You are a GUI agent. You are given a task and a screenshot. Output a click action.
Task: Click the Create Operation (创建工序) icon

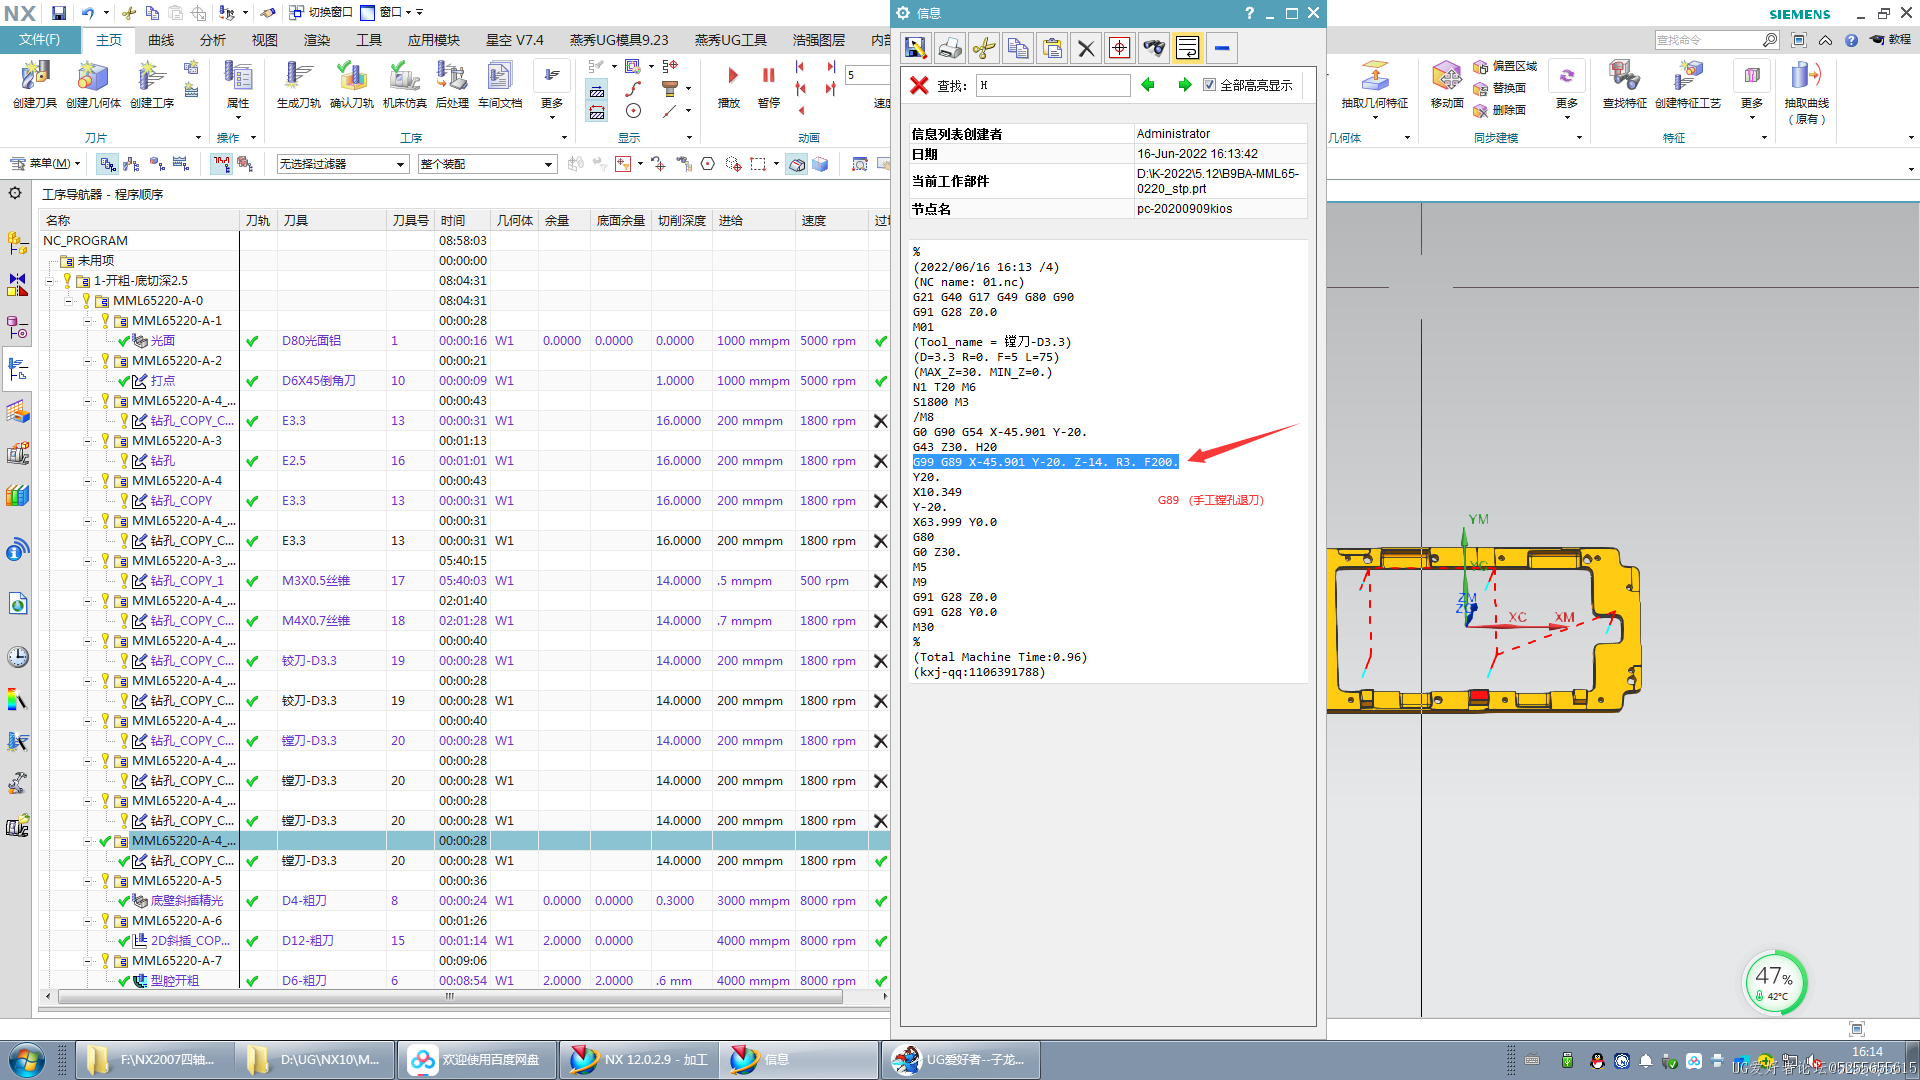[152, 84]
